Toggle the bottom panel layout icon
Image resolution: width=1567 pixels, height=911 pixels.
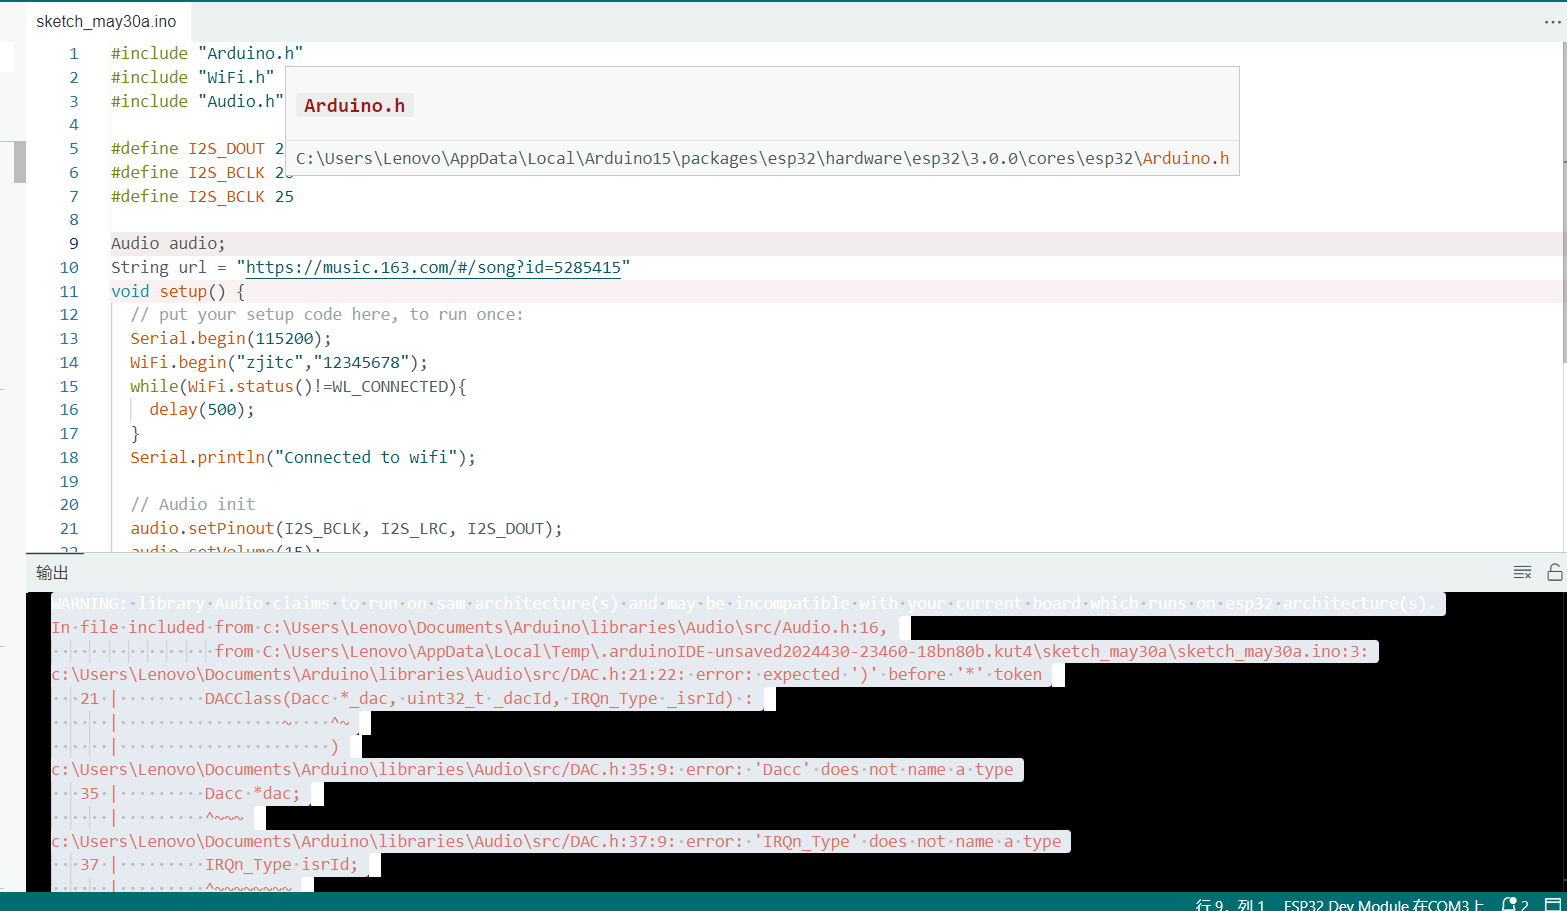click(x=1552, y=904)
